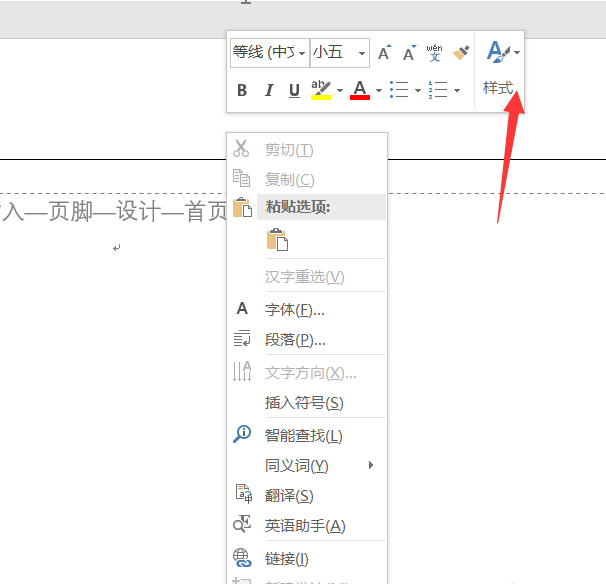Viewport: 606px width, 584px height.
Task: Open the 字体(F)... font dialog
Action: 307,310
